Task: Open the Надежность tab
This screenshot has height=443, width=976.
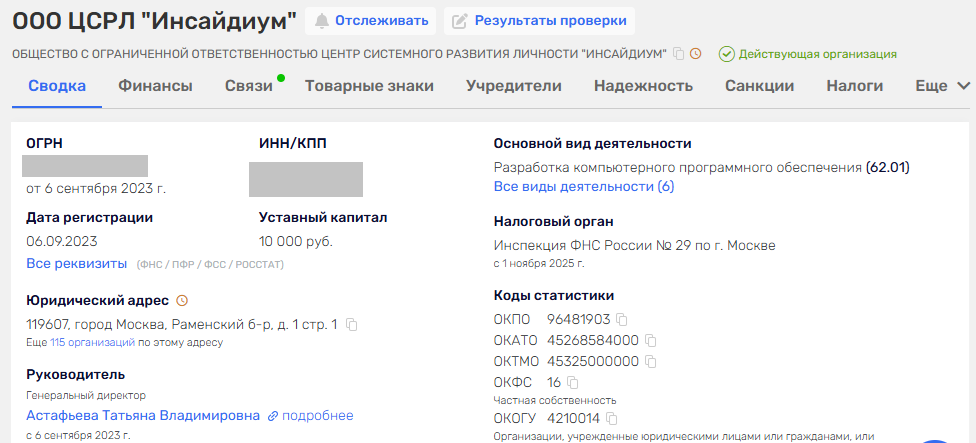Action: pos(644,86)
